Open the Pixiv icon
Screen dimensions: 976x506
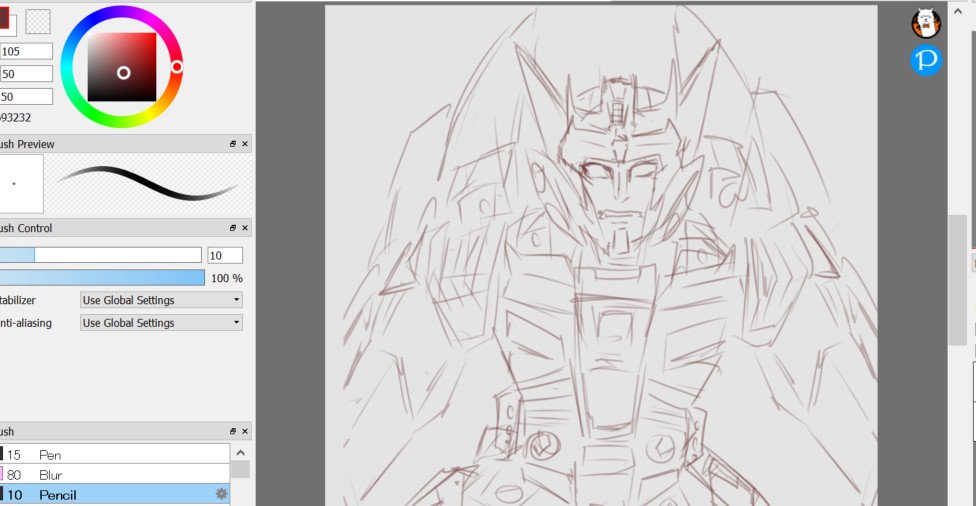coord(926,60)
